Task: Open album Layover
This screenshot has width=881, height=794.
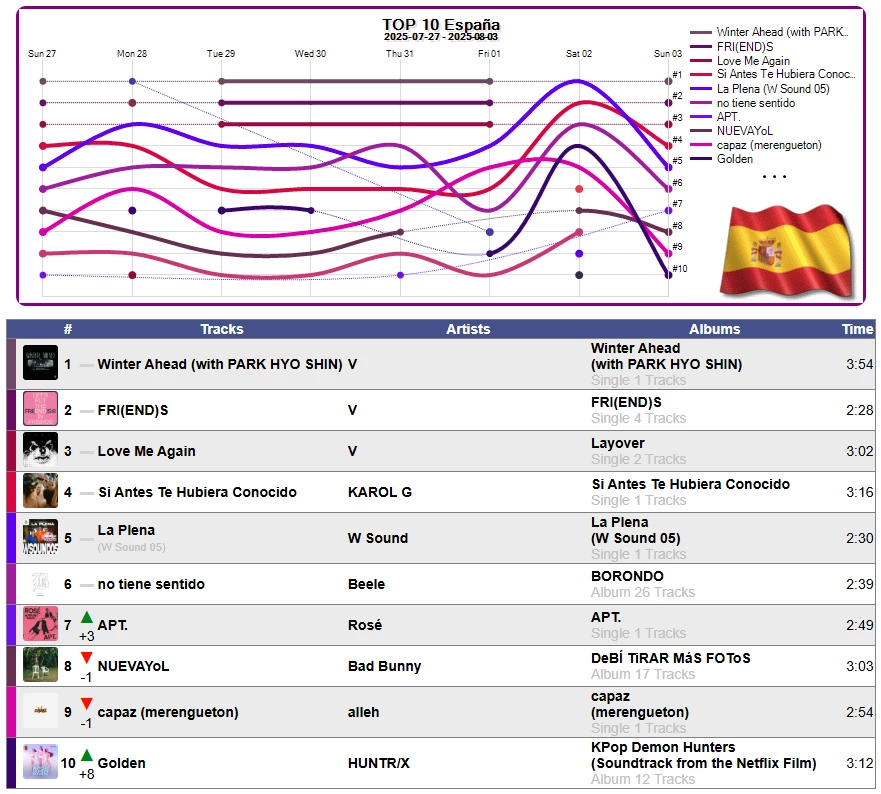Action: click(617, 443)
